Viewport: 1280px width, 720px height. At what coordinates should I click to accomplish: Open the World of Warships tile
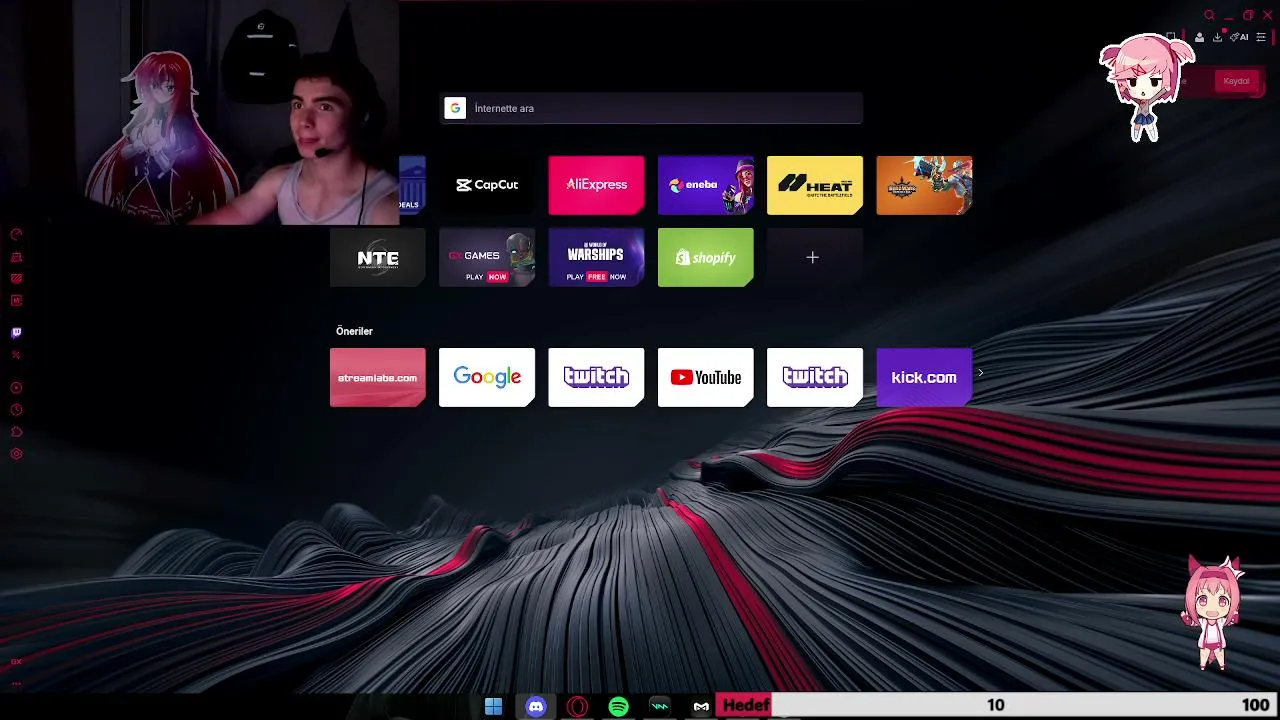pos(596,257)
